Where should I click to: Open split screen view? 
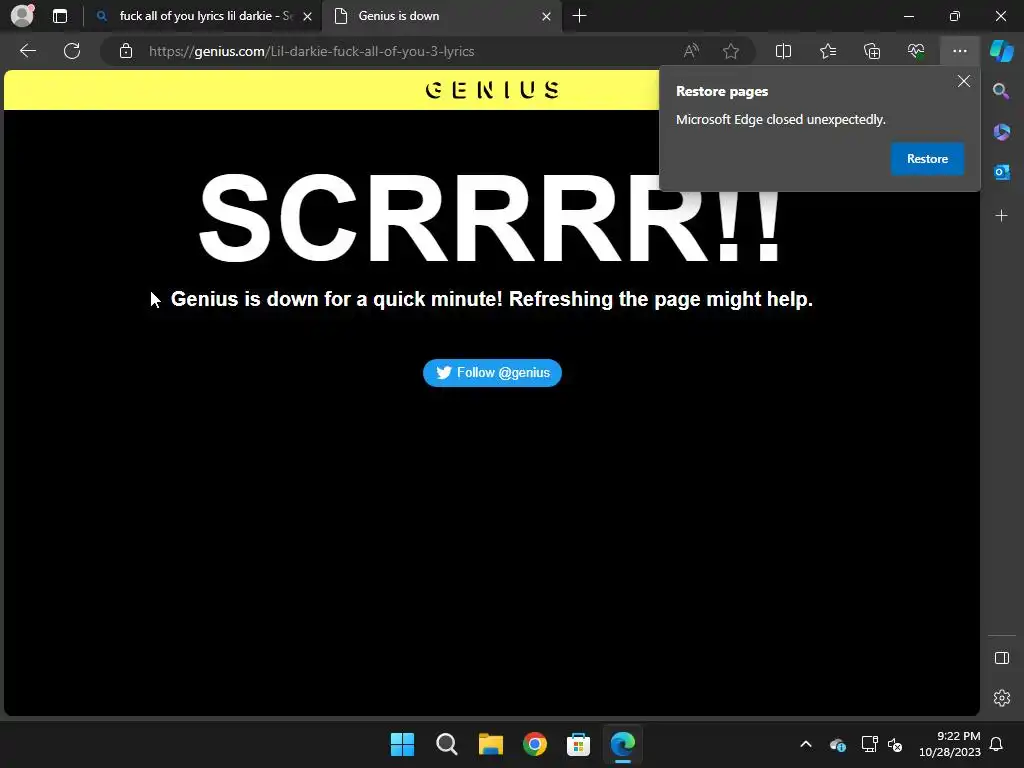tap(783, 51)
